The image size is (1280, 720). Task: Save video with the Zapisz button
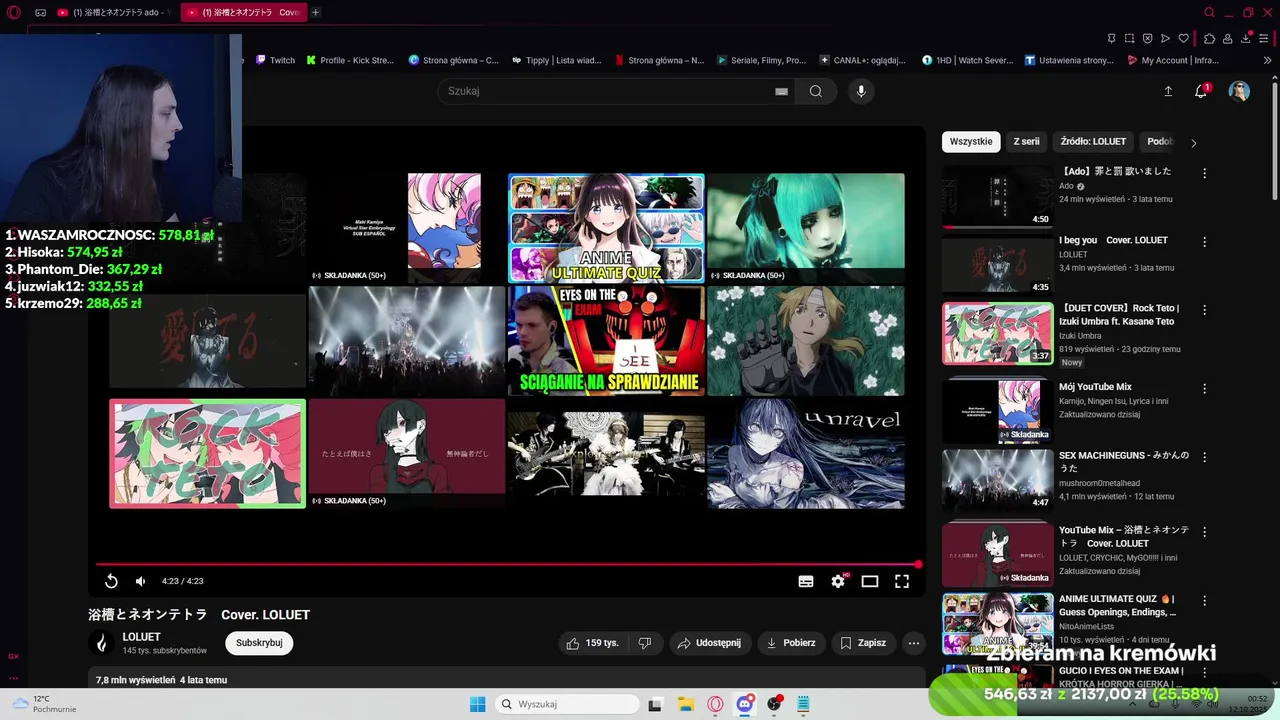coord(863,643)
